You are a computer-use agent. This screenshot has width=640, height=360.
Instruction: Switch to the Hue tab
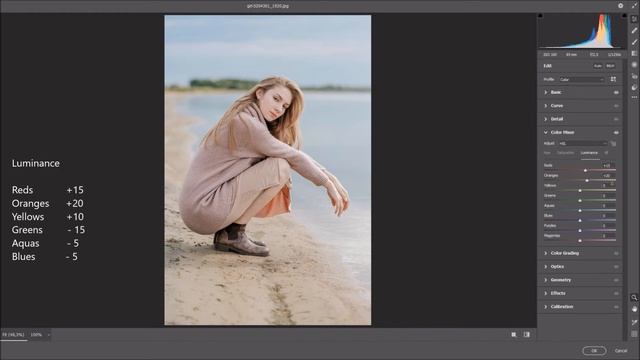point(547,153)
